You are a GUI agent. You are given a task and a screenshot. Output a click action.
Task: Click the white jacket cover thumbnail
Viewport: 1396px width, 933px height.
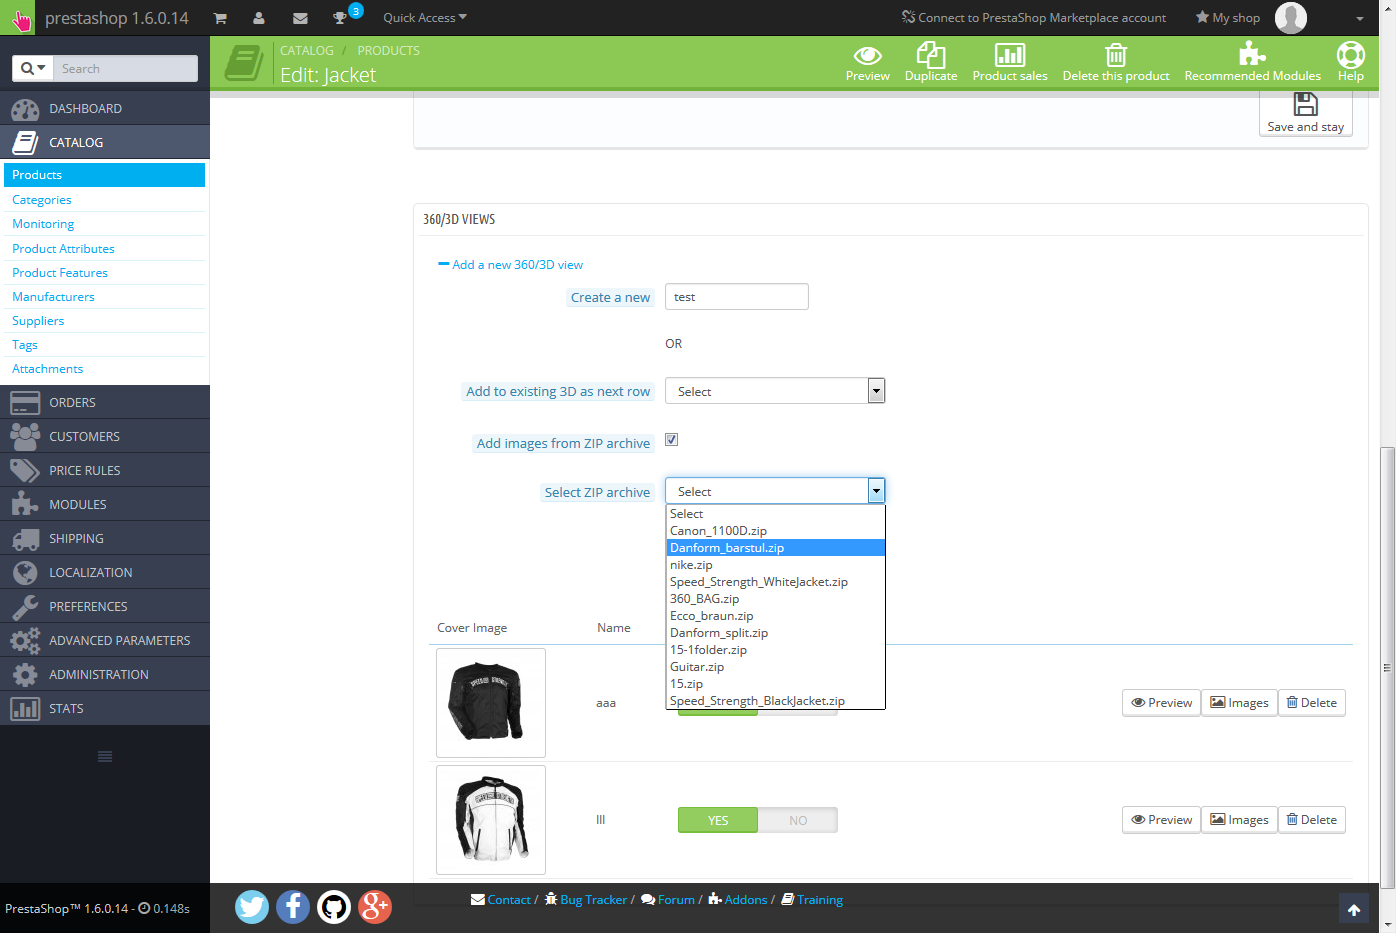pyautogui.click(x=491, y=820)
